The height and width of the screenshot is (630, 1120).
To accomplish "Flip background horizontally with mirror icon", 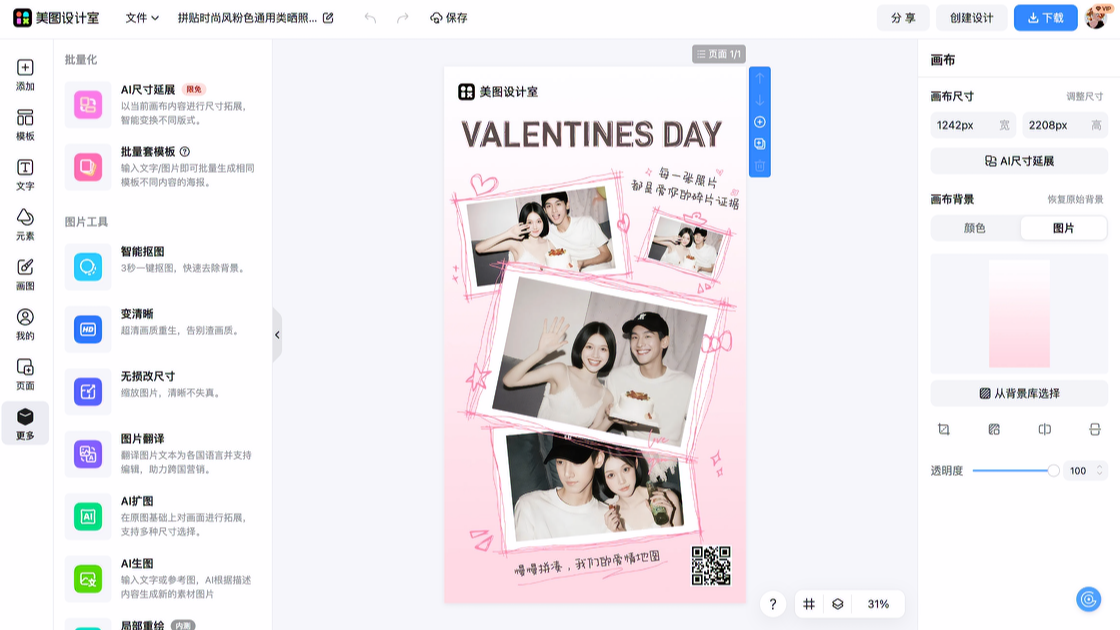I will pos(1044,429).
